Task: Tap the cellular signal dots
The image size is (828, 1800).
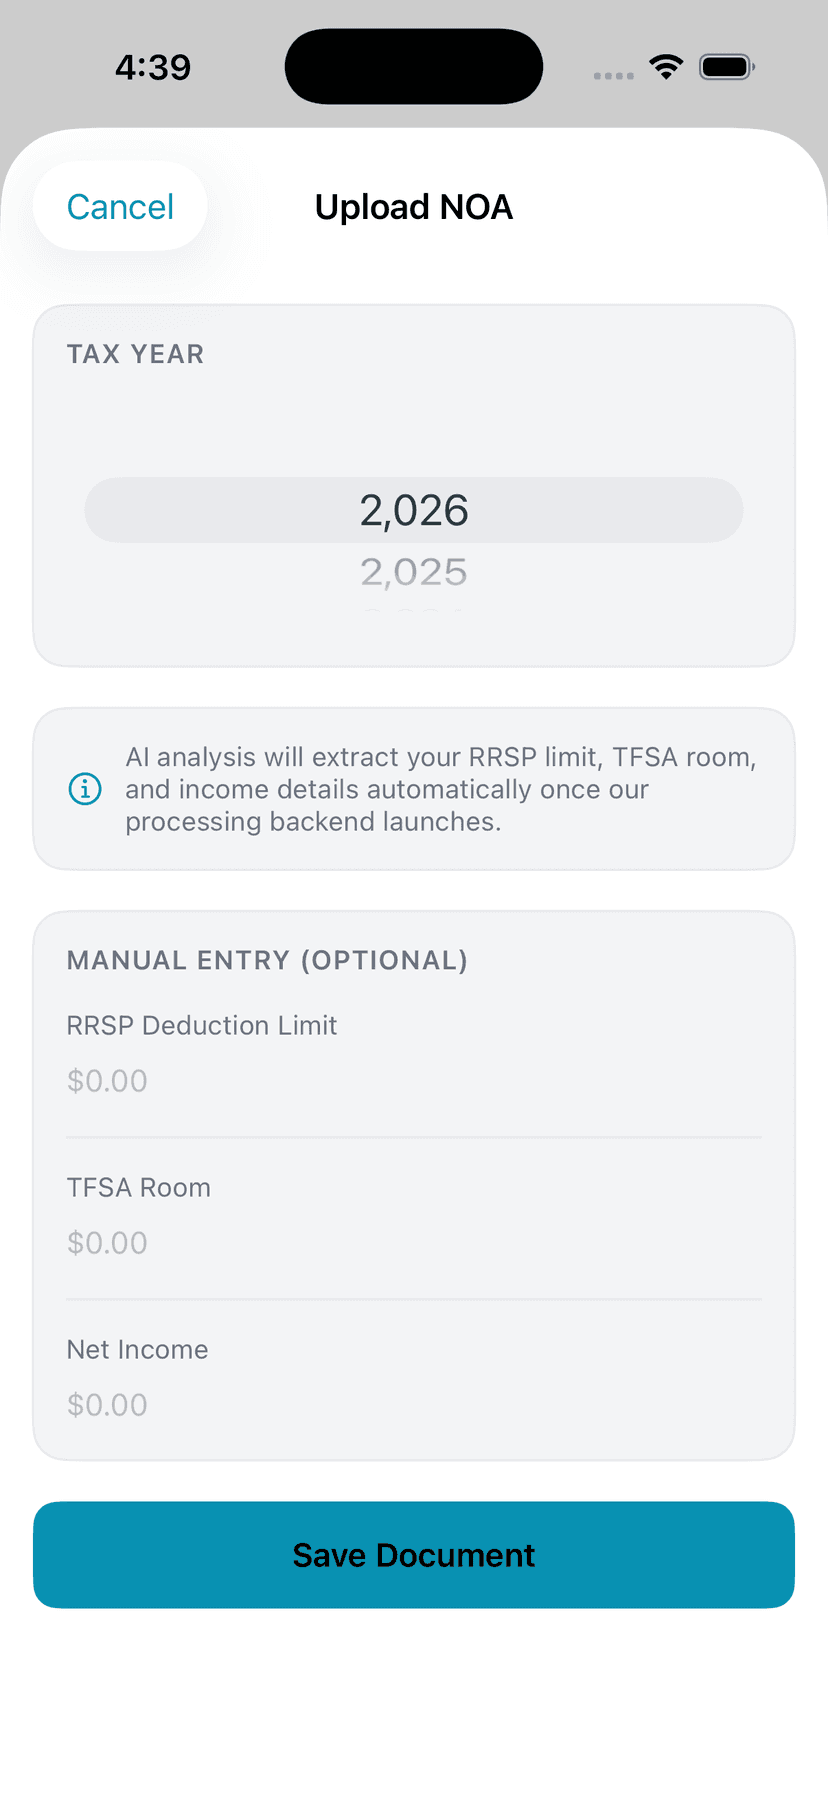Action: click(613, 75)
